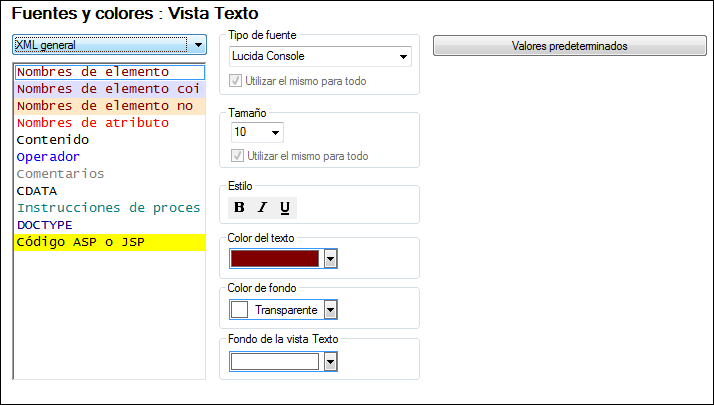Open the font size 10 dropdown
Image resolution: width=714 pixels, height=405 pixels.
point(276,132)
